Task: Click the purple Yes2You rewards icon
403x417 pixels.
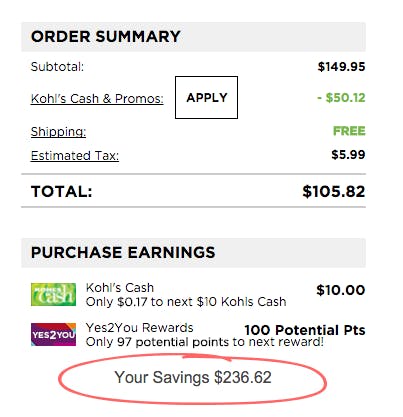Action: click(x=53, y=334)
